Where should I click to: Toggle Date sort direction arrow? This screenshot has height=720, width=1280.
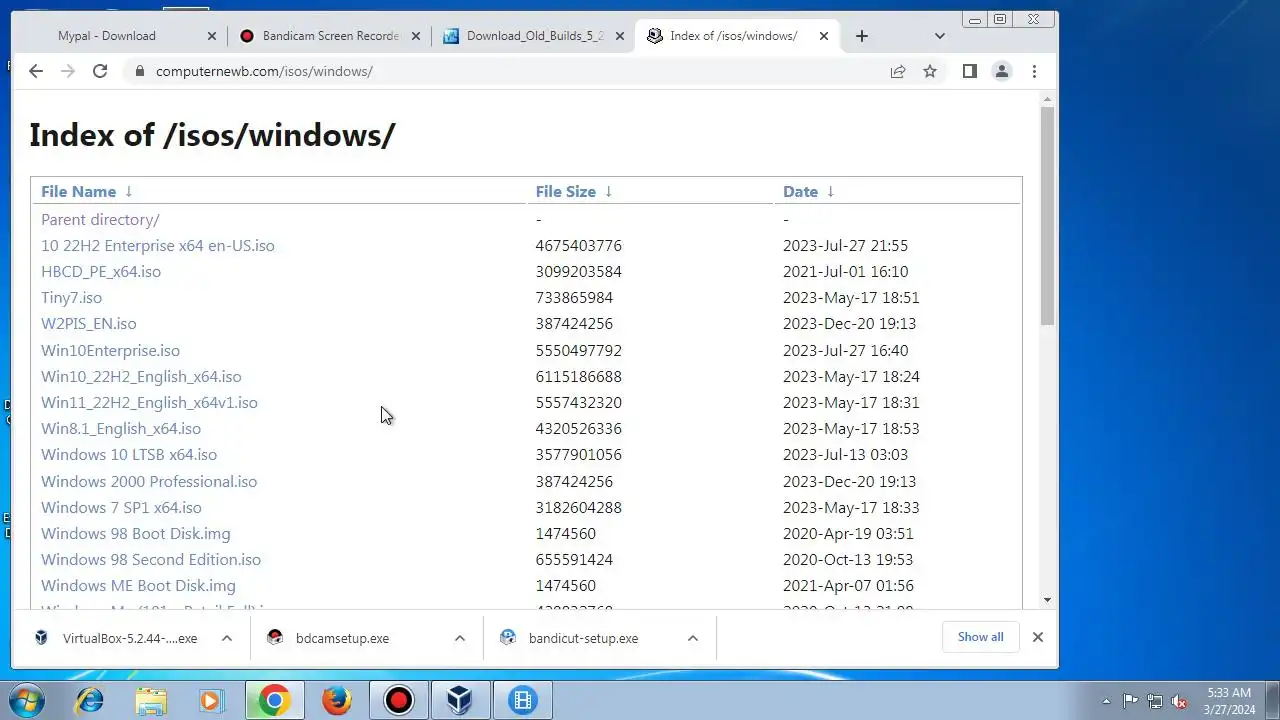tap(830, 191)
